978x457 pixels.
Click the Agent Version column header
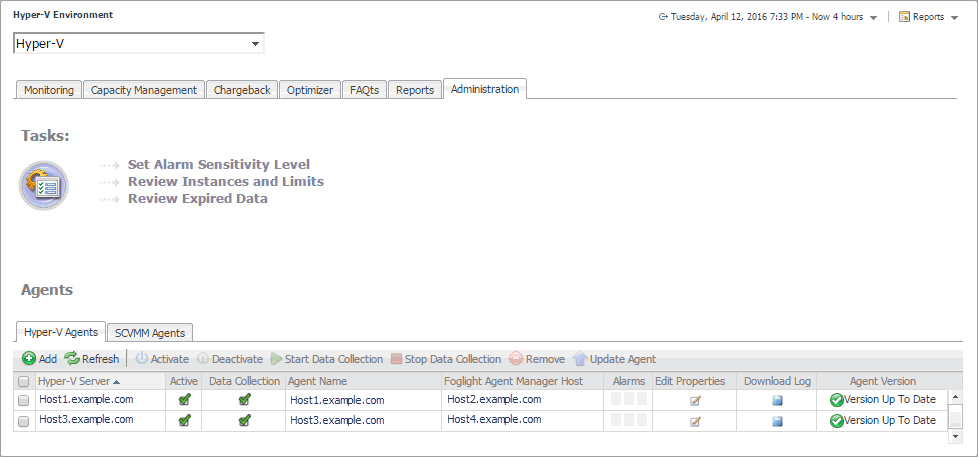click(x=883, y=381)
